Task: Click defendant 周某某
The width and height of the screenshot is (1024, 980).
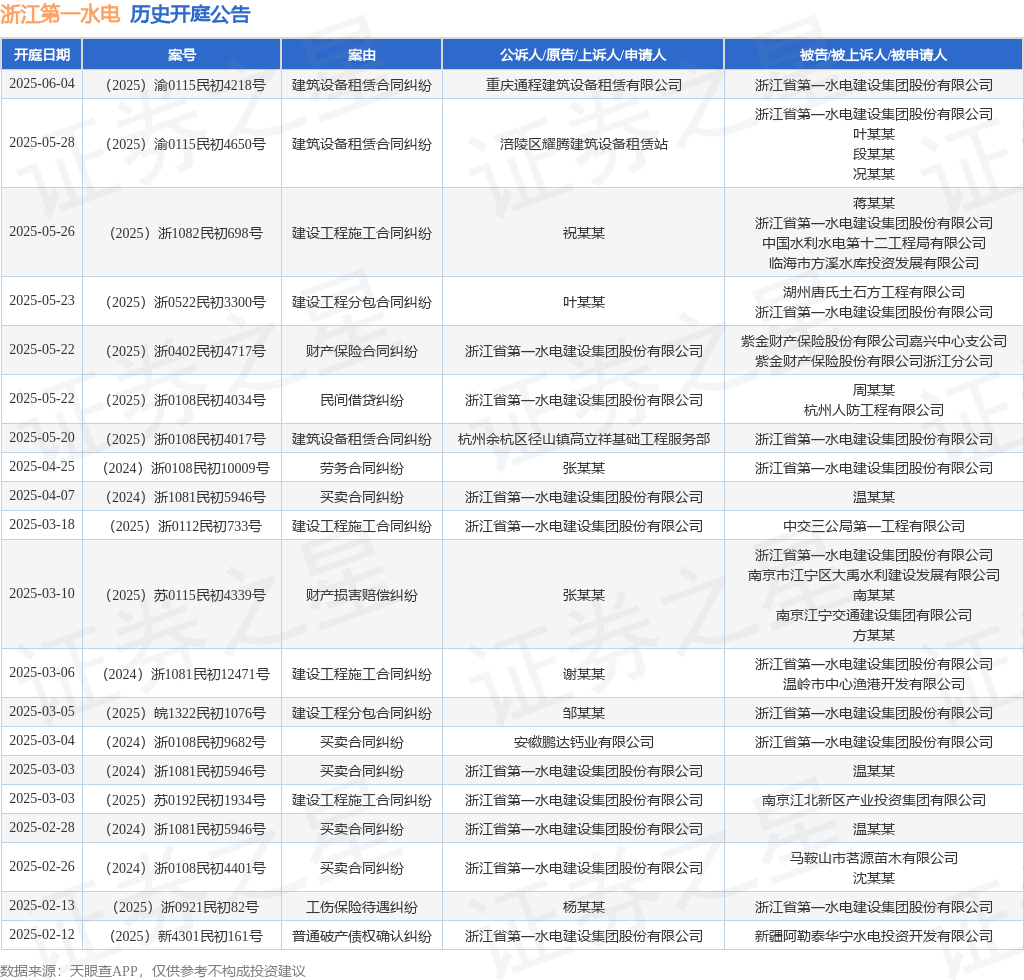Action: pos(874,390)
